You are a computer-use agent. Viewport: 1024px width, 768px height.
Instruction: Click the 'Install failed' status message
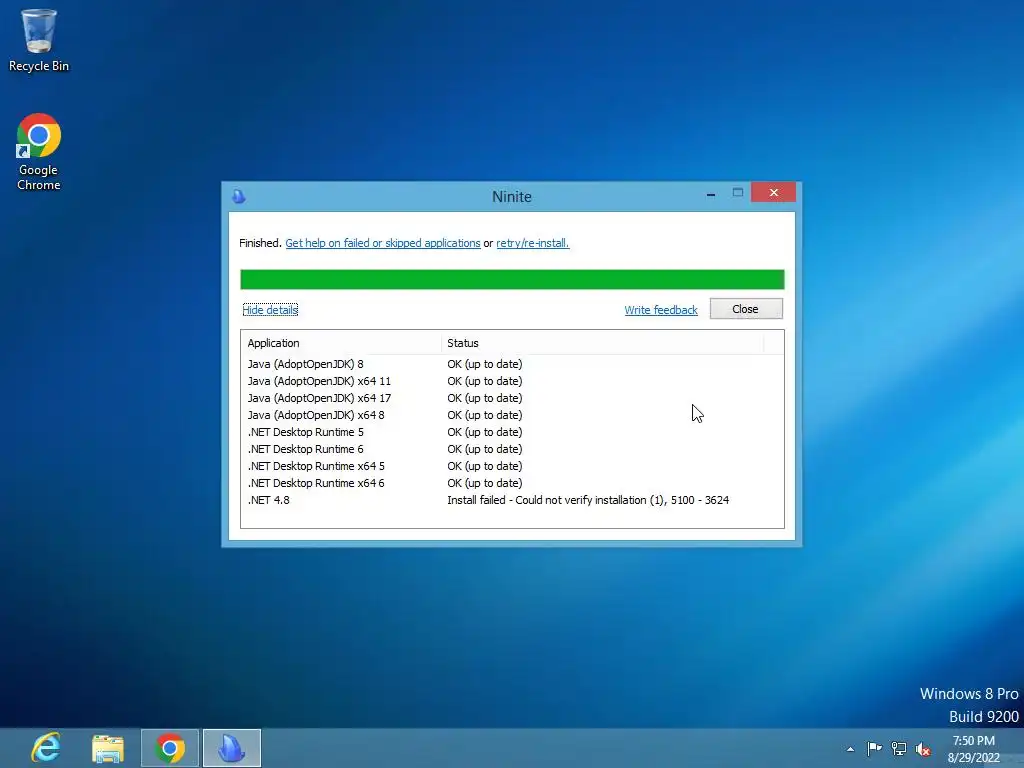588,500
